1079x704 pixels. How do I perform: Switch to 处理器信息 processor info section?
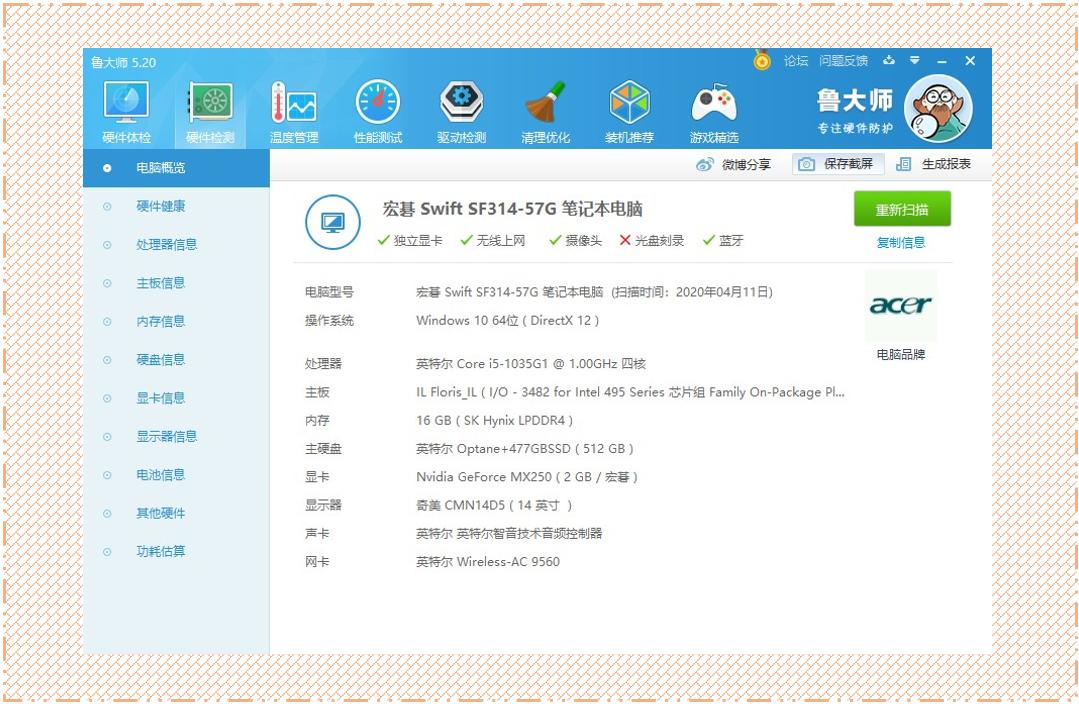(x=160, y=244)
